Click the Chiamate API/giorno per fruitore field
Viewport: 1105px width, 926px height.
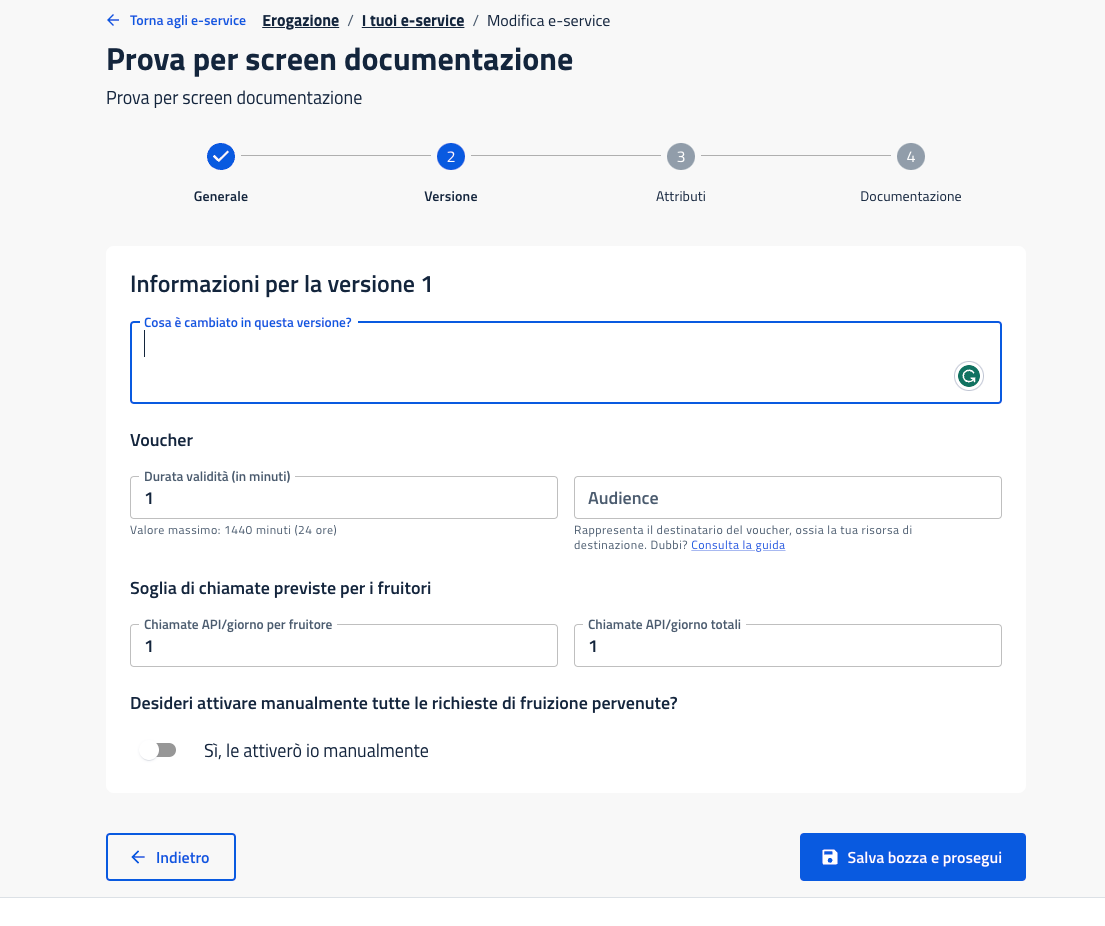pyautogui.click(x=344, y=646)
